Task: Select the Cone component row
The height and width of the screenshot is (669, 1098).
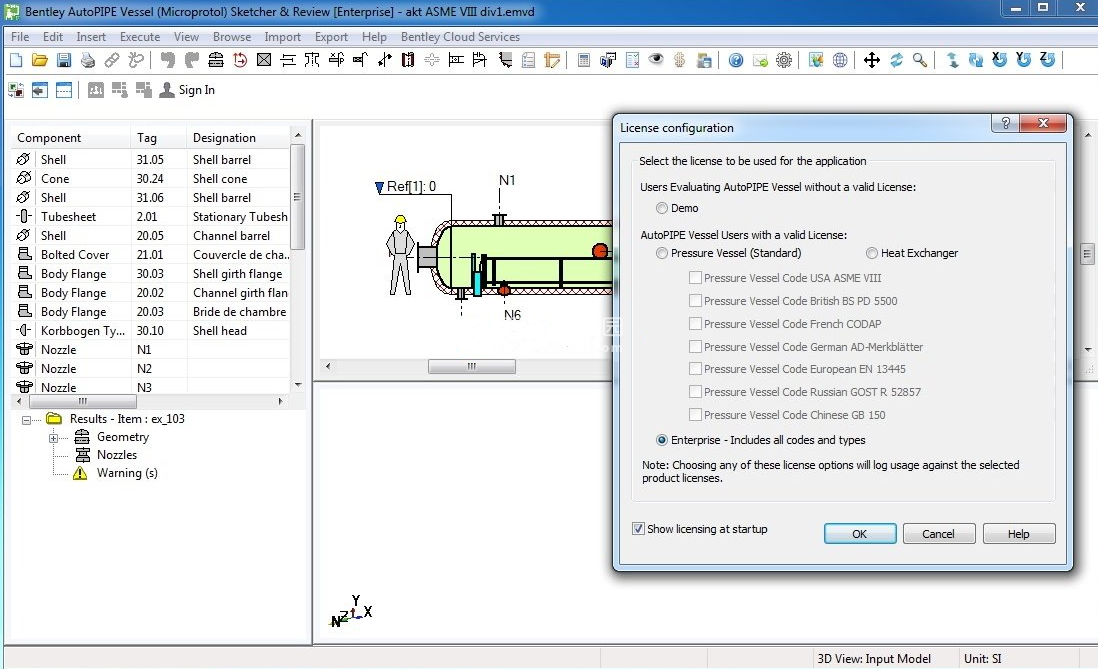Action: point(151,179)
